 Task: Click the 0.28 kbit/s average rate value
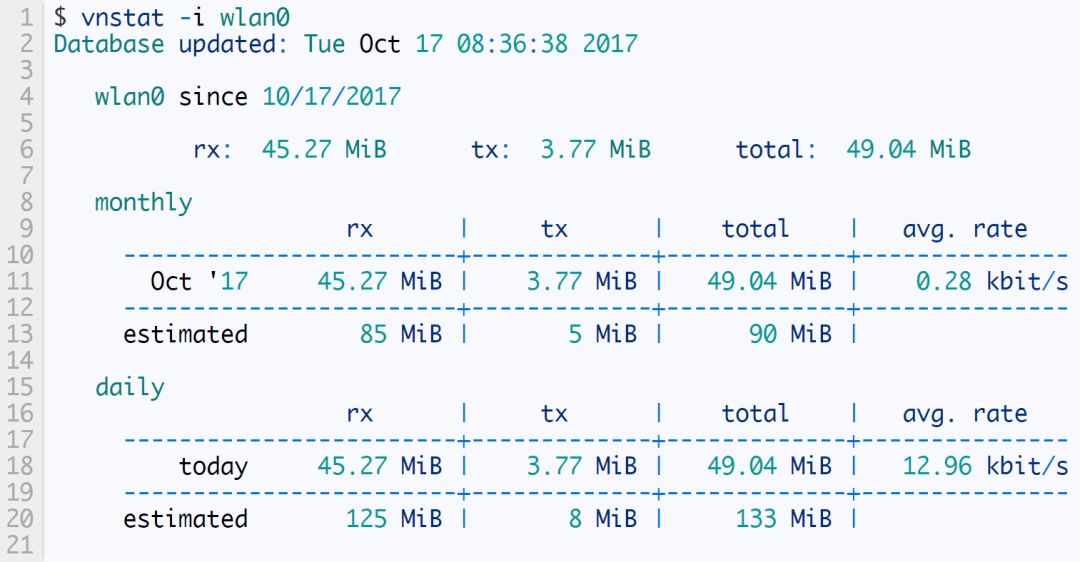992,281
